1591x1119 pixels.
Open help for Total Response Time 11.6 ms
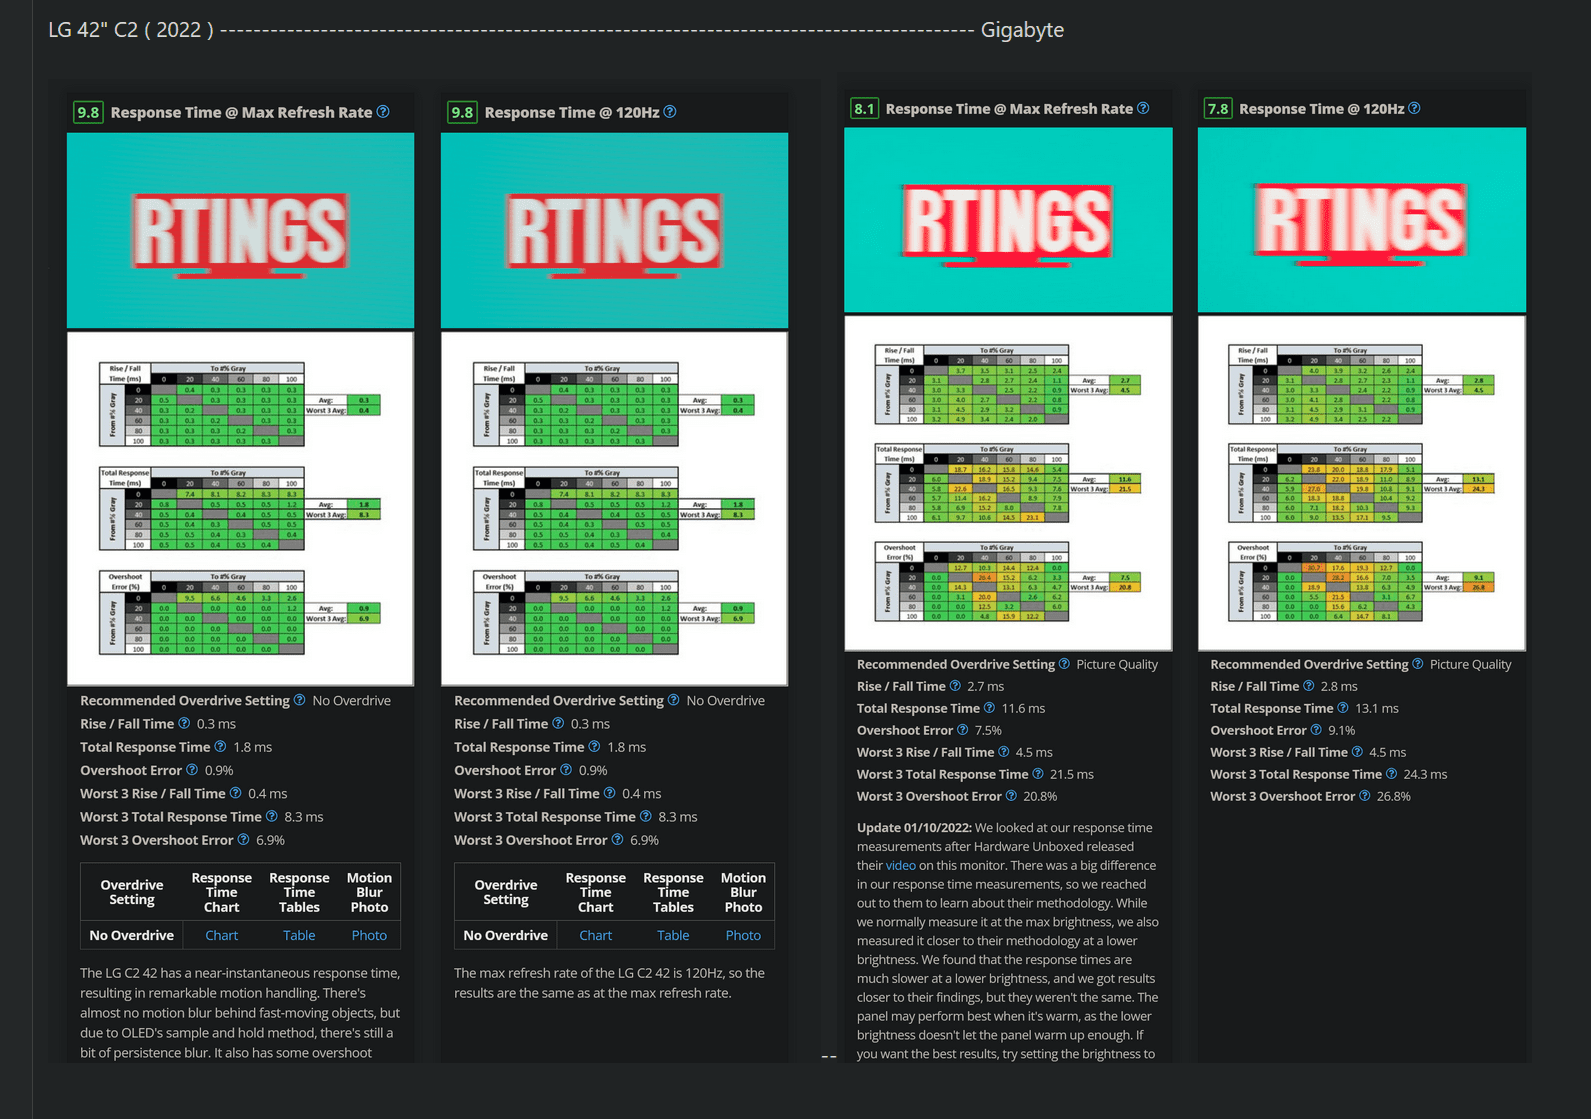989,708
